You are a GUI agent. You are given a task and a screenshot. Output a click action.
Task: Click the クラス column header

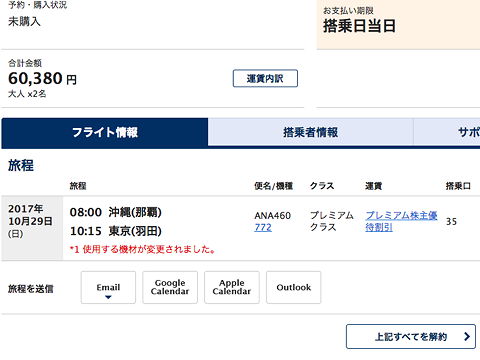coord(322,186)
